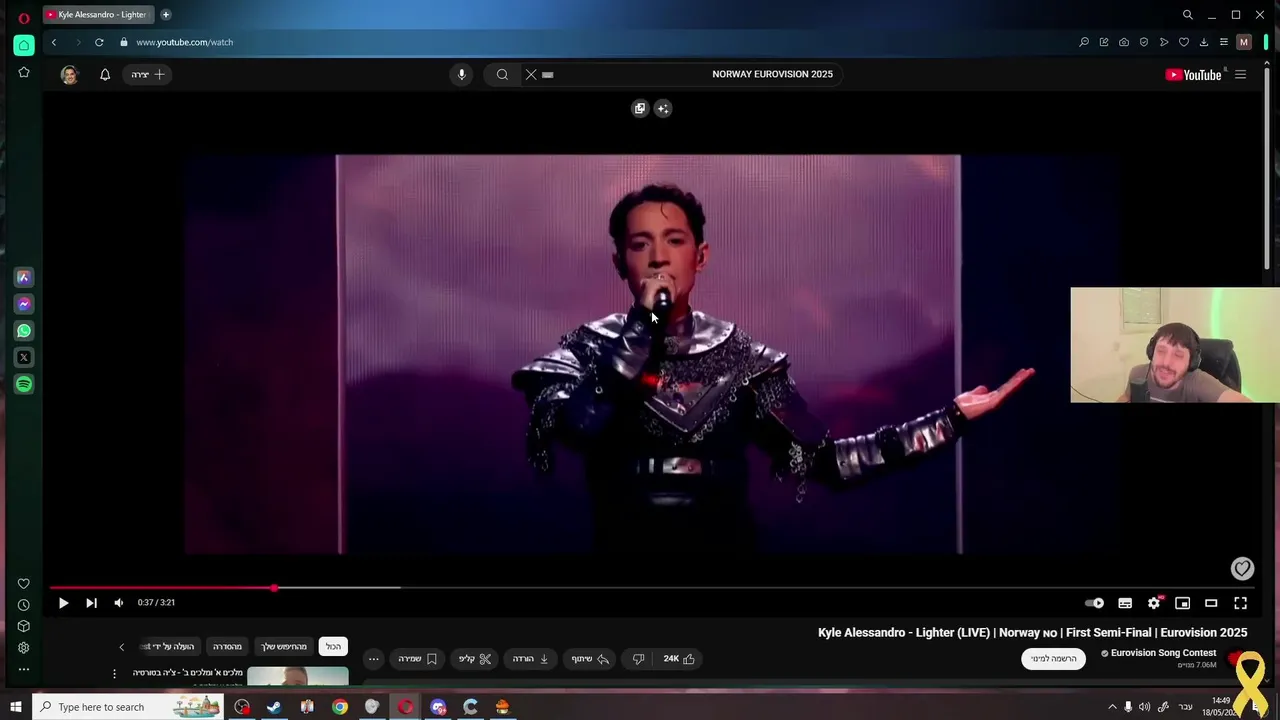The image size is (1280, 720).
Task: Search tabs with magnifier in title bar
Action: coord(1188,15)
